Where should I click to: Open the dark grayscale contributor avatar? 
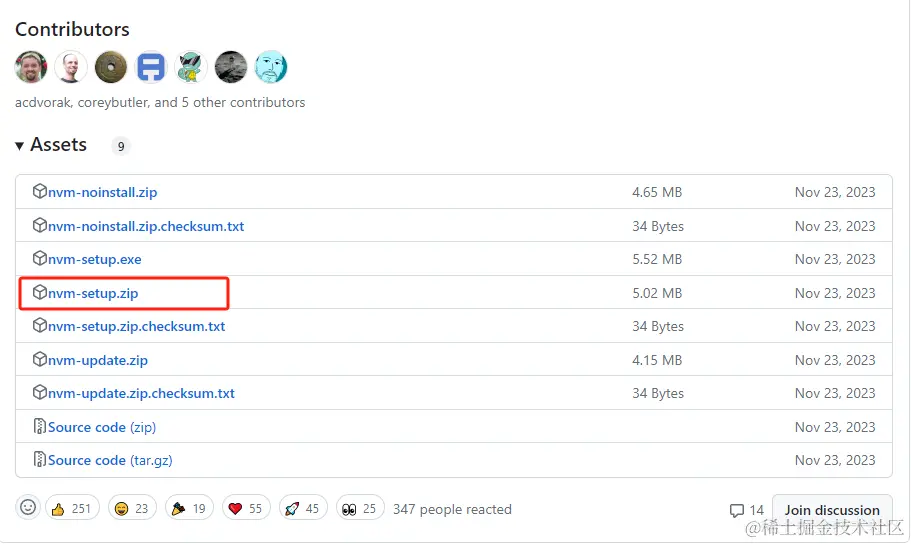click(x=231, y=67)
